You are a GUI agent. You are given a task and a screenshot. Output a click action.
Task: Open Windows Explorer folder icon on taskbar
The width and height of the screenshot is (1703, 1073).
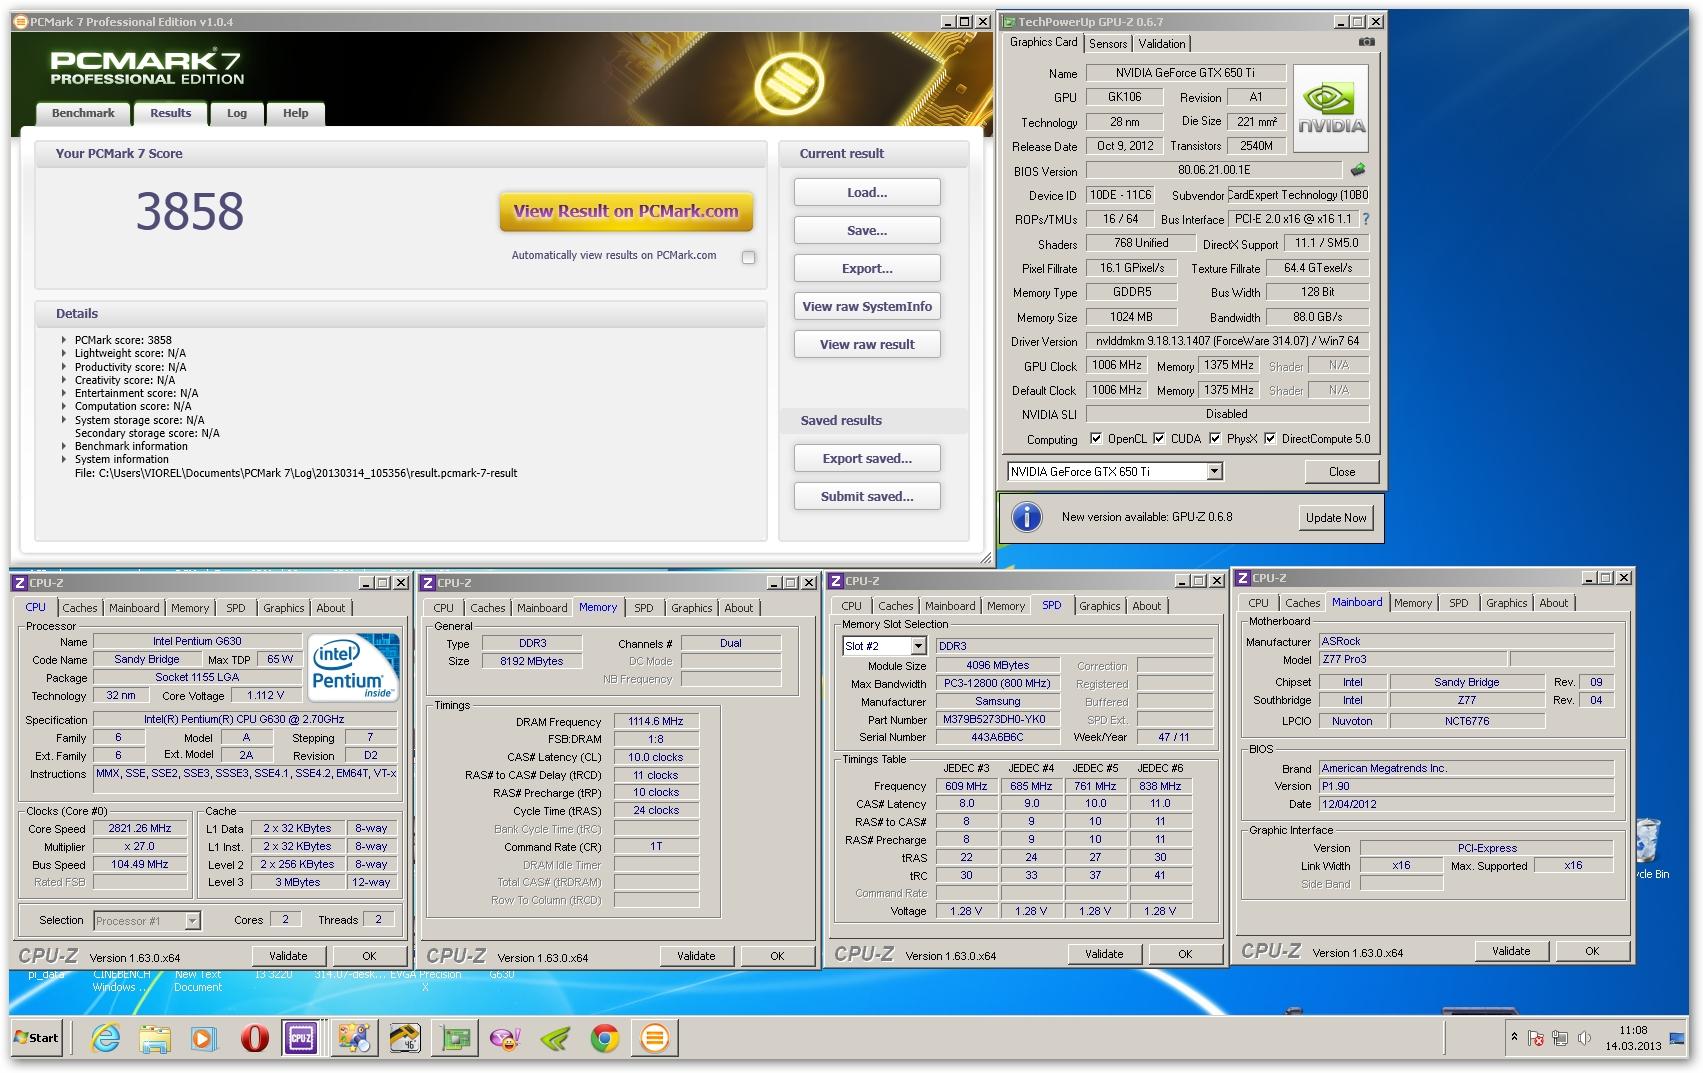tap(155, 1038)
